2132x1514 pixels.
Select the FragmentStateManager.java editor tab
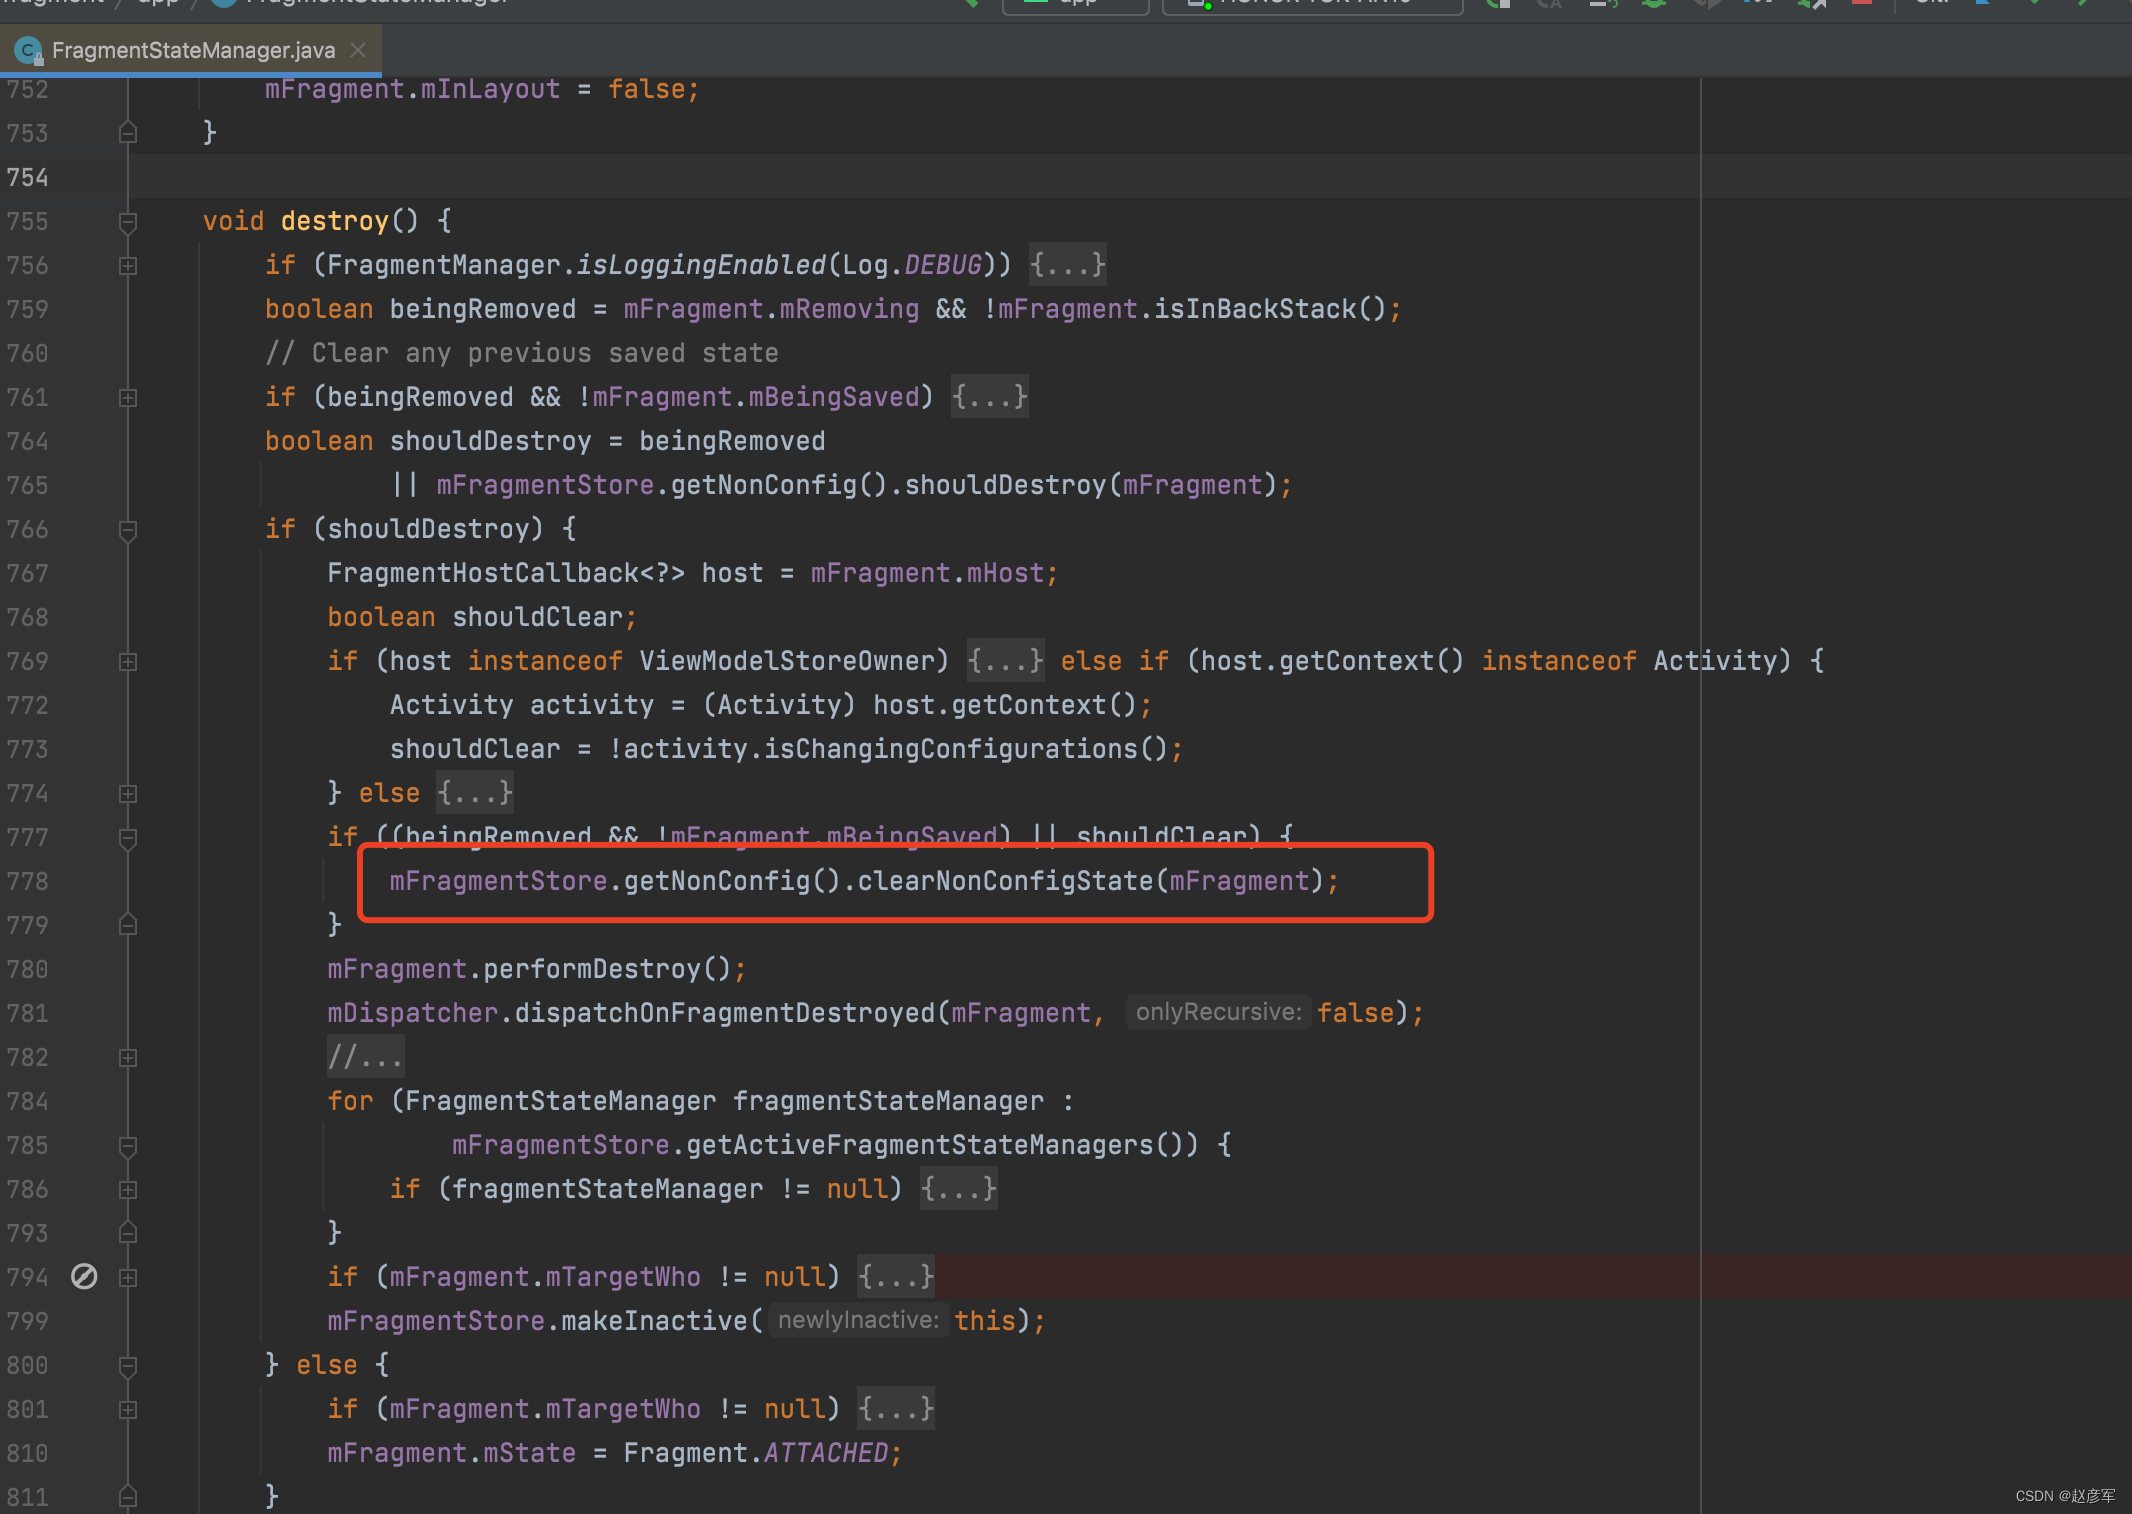[192, 50]
